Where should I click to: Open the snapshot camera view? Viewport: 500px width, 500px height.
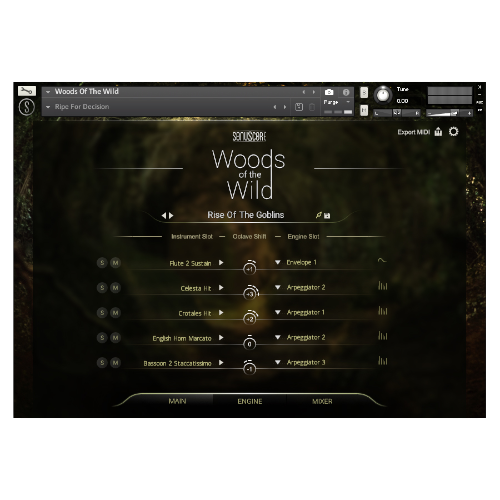pyautogui.click(x=329, y=92)
